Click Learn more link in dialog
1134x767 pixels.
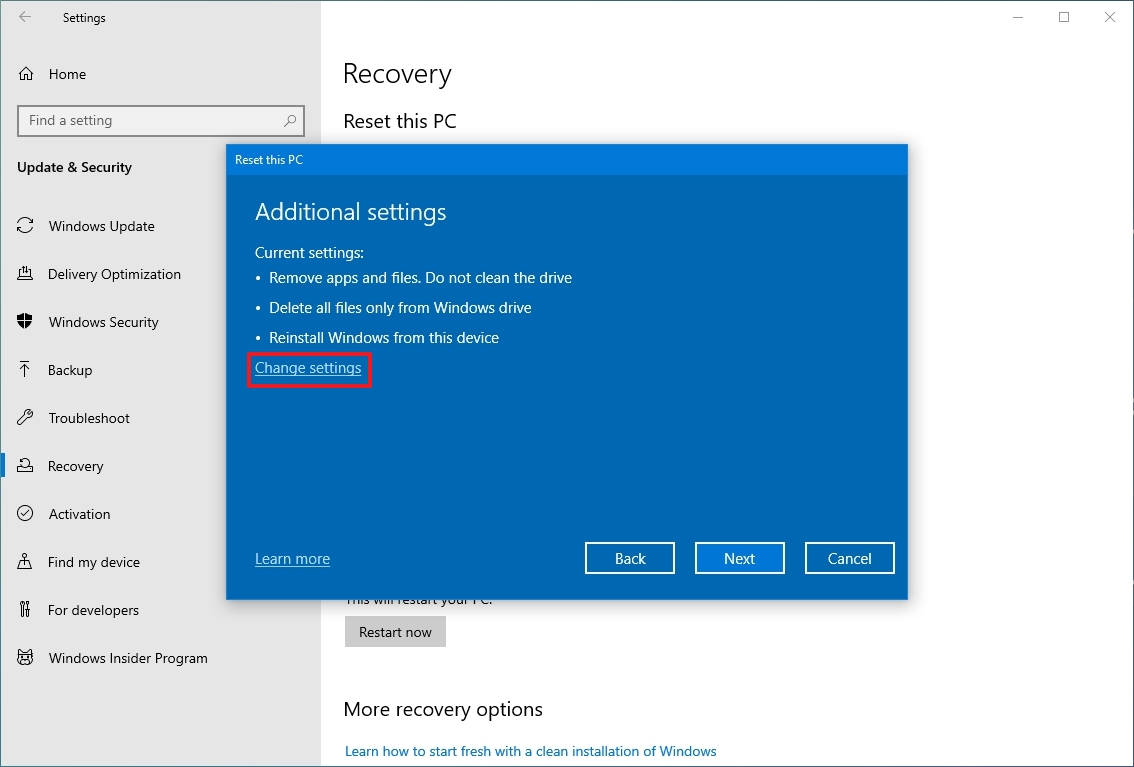(292, 559)
